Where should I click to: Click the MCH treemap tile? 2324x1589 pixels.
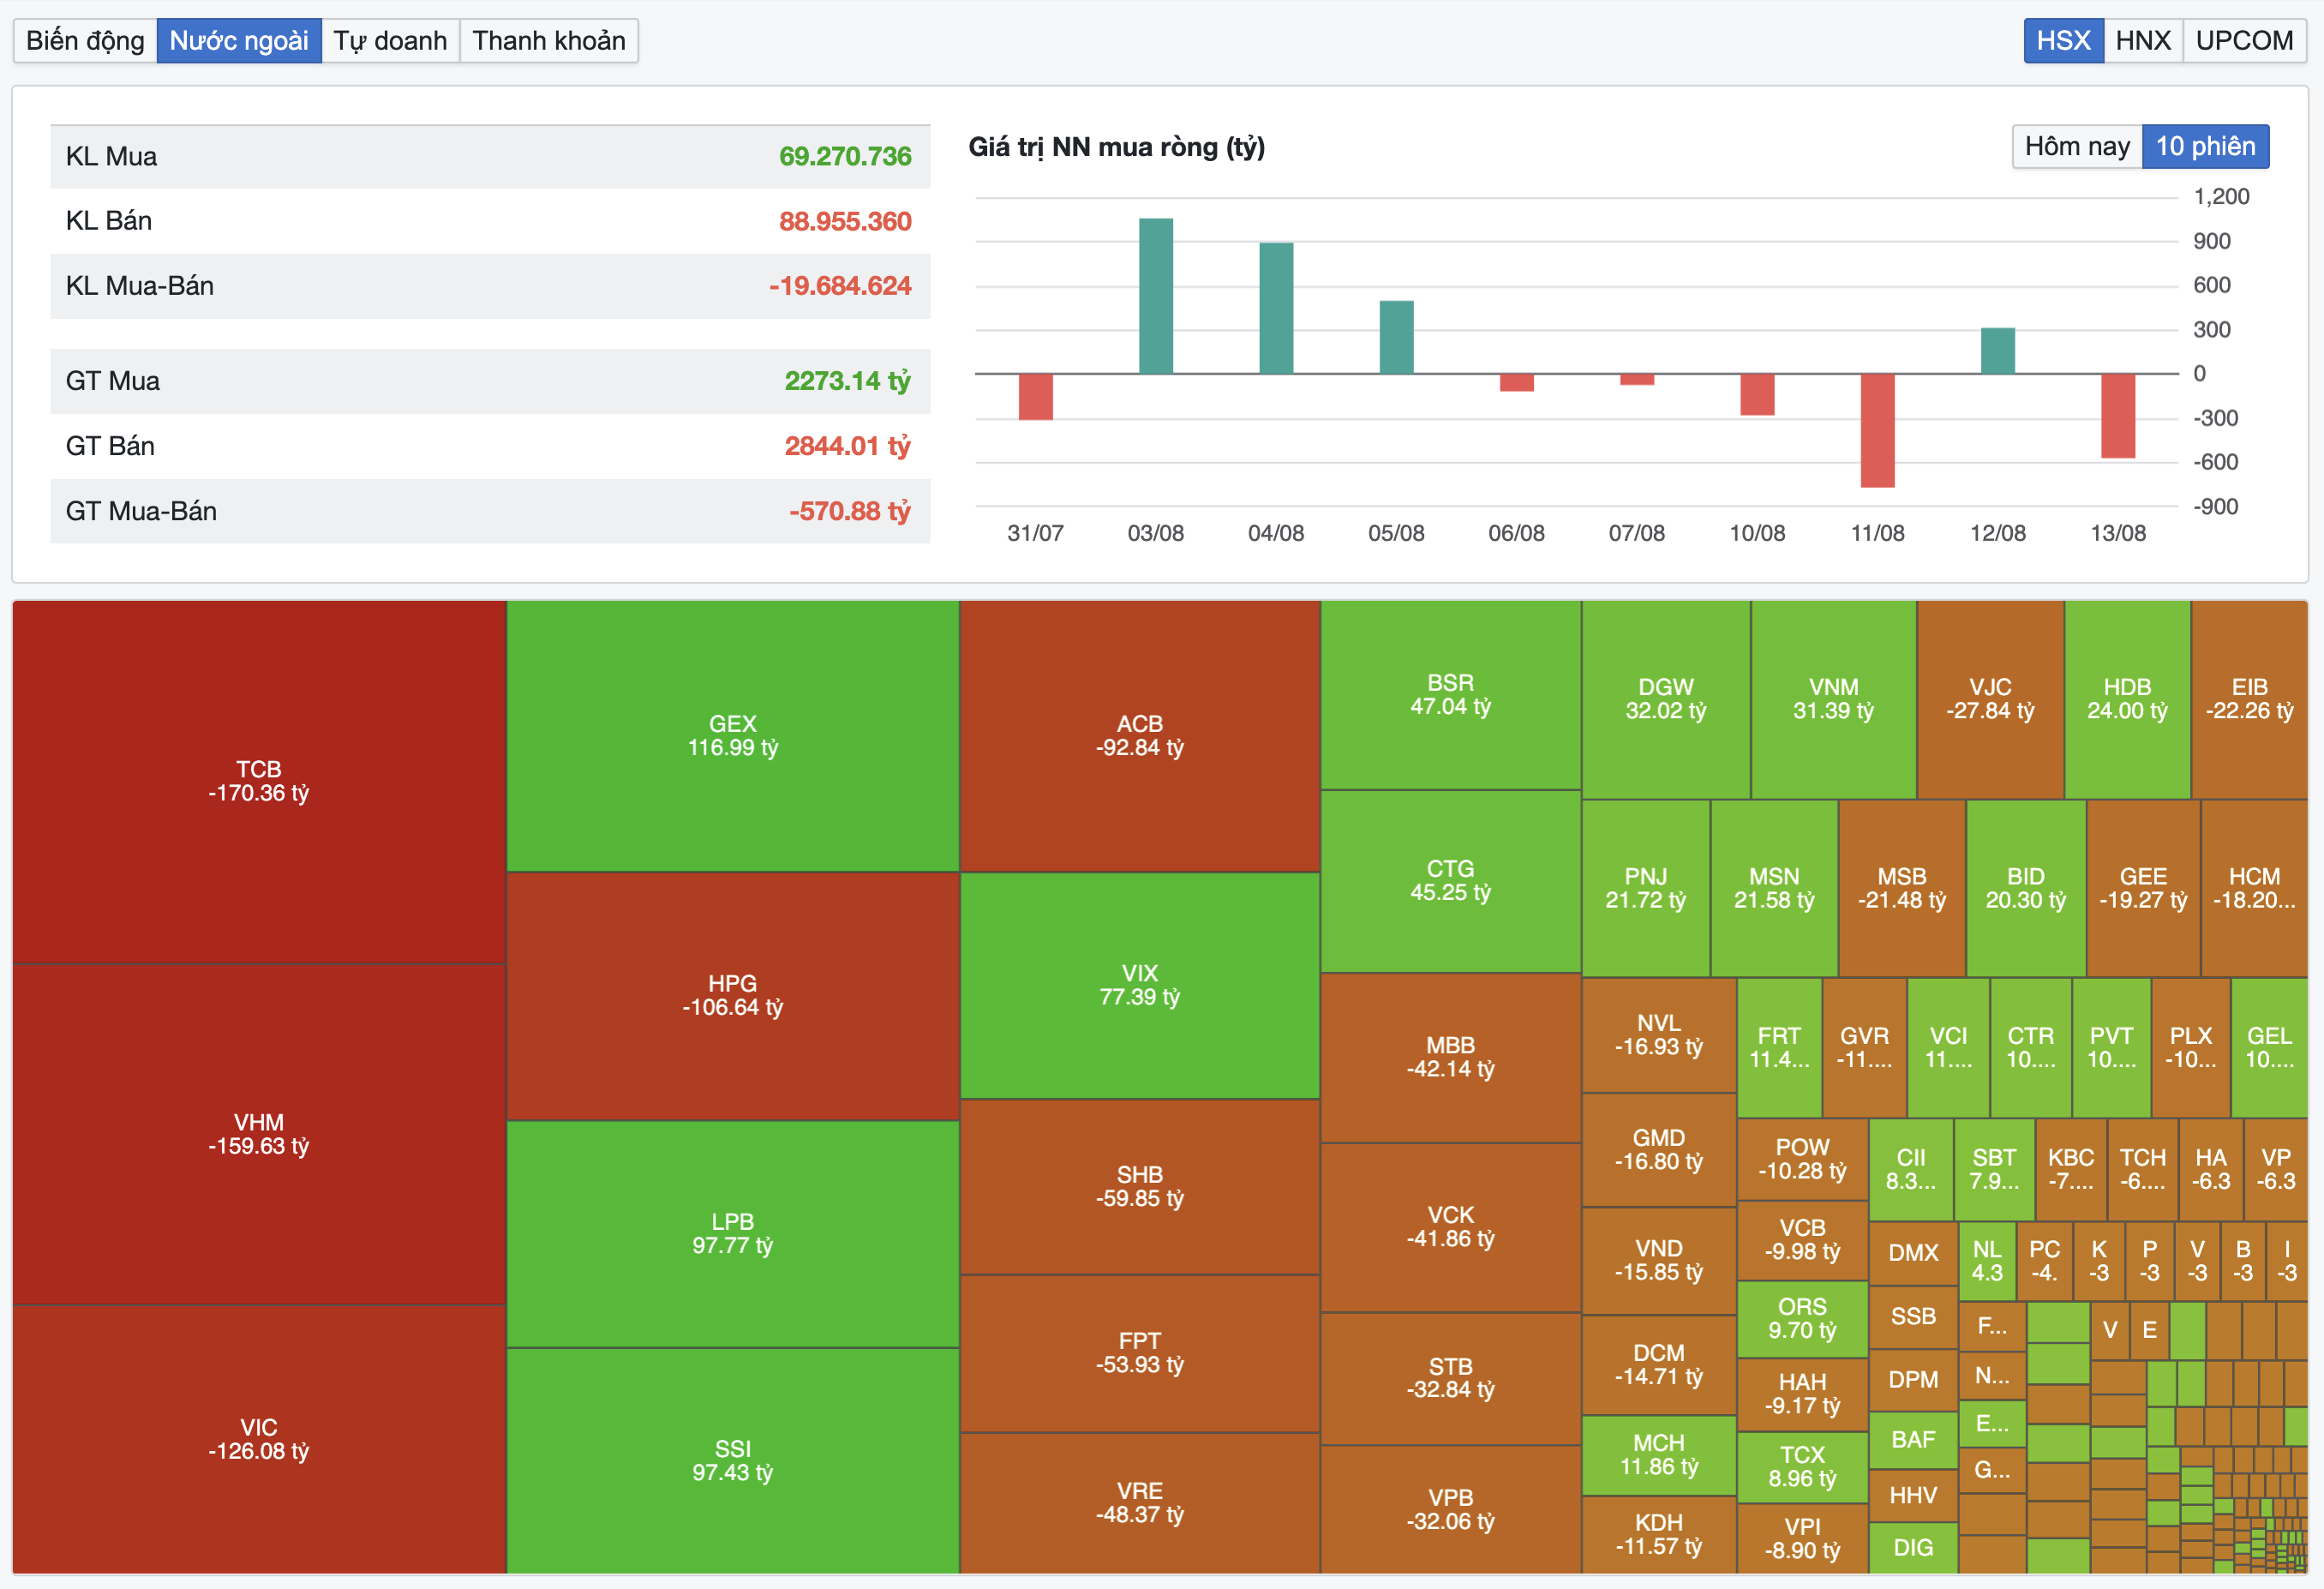tap(1659, 1455)
